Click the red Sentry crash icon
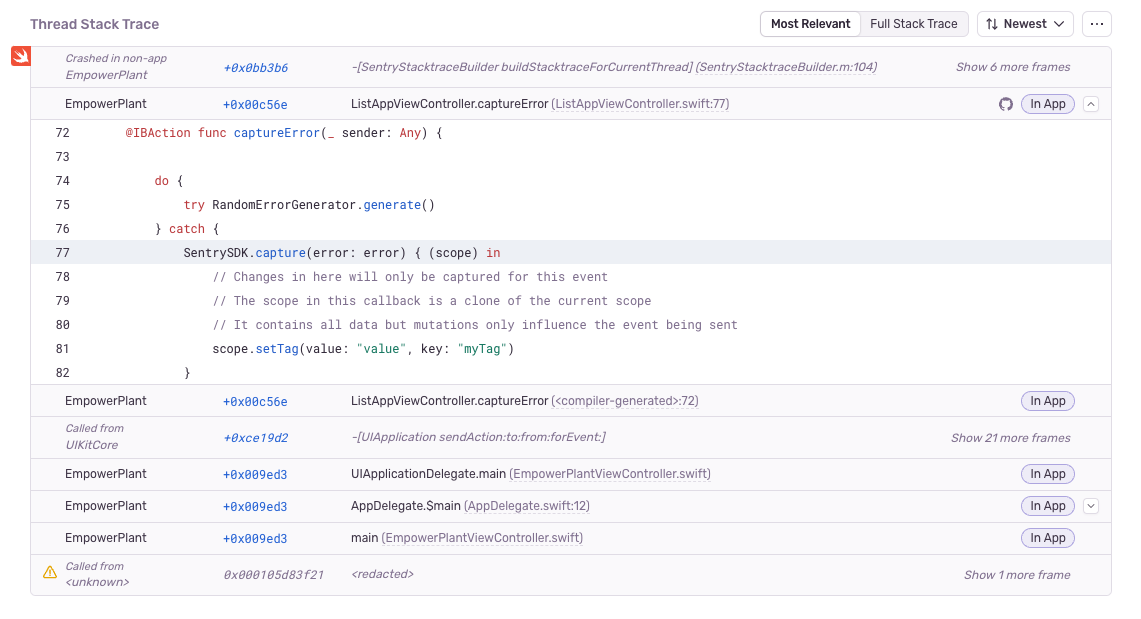The height and width of the screenshot is (619, 1141). (20, 56)
